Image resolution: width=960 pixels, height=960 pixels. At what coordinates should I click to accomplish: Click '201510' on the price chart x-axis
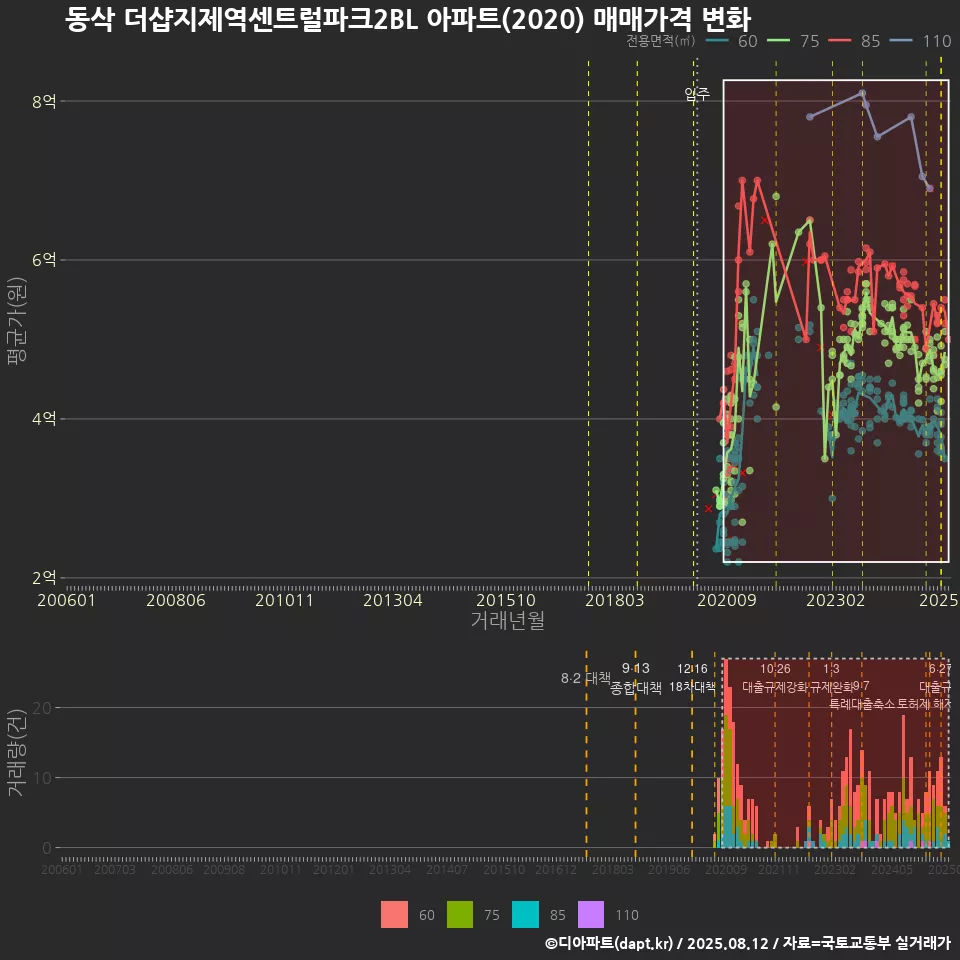point(506,600)
